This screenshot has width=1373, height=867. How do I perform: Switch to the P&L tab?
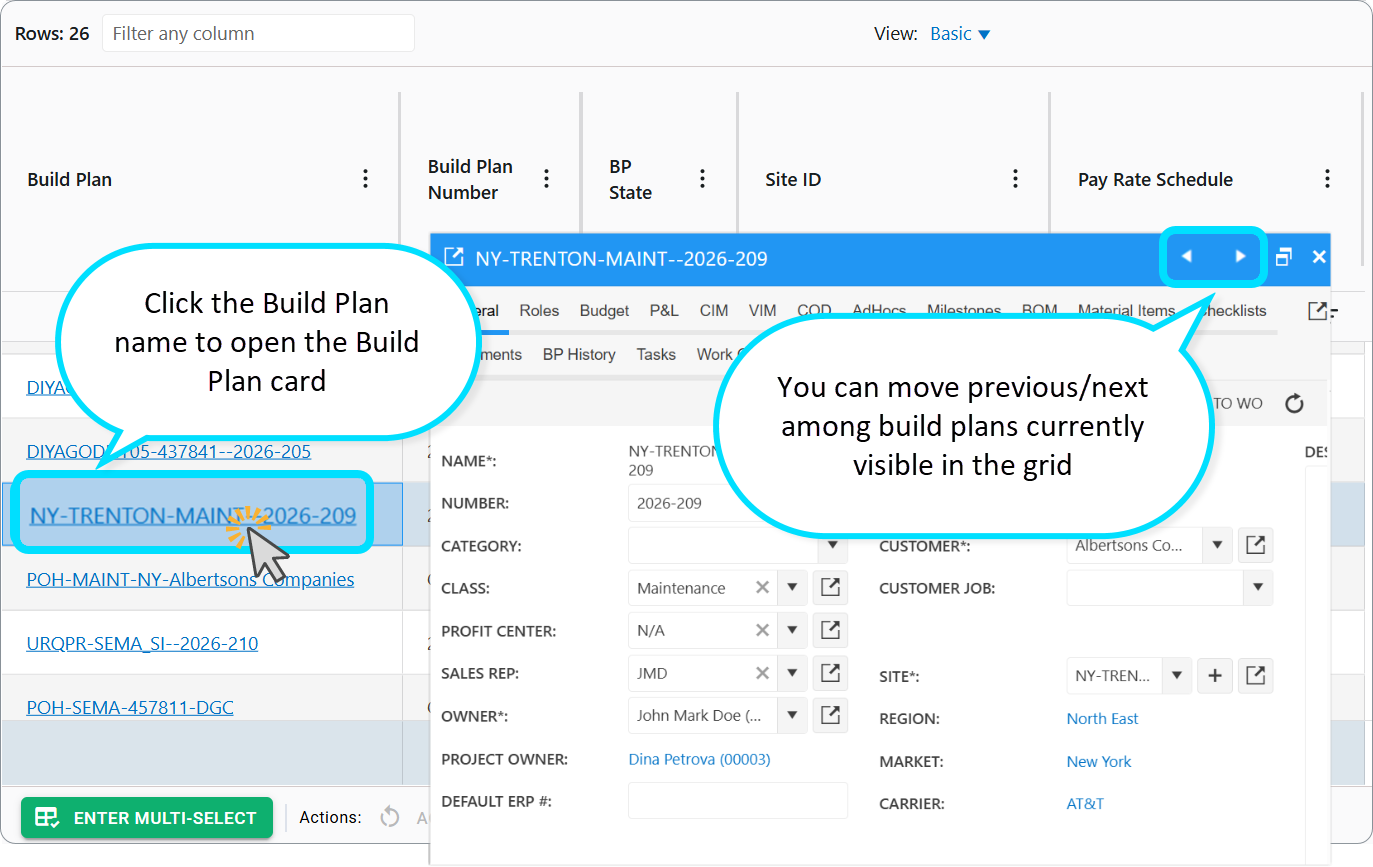664,311
